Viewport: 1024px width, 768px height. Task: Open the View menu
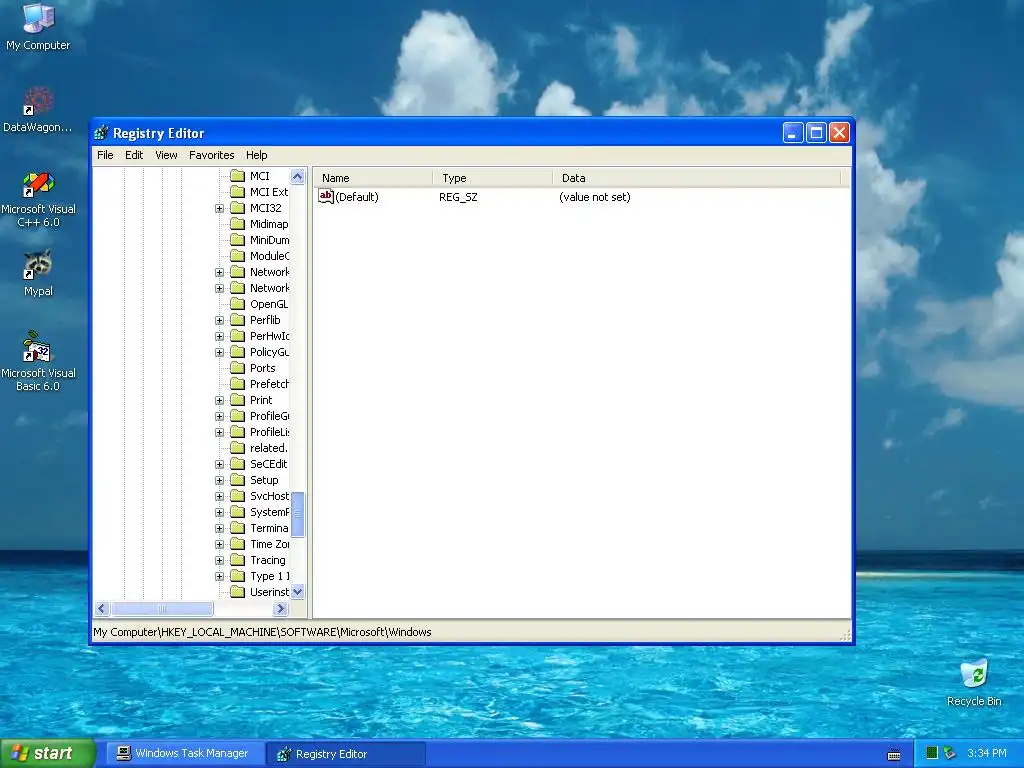pos(166,155)
